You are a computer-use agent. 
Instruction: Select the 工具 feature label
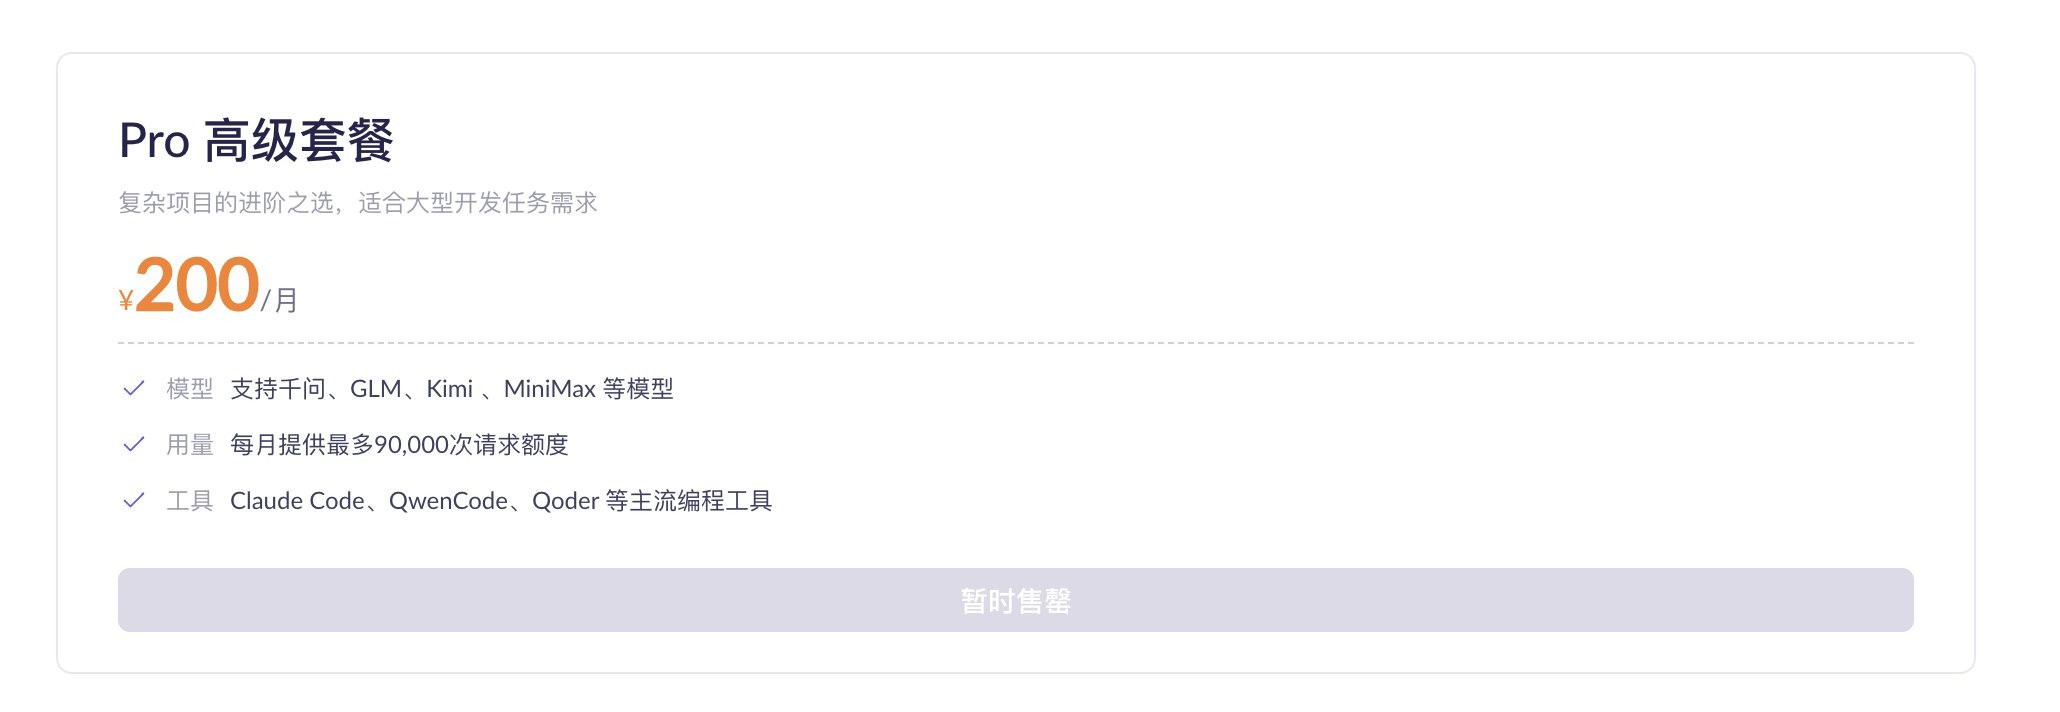point(190,500)
